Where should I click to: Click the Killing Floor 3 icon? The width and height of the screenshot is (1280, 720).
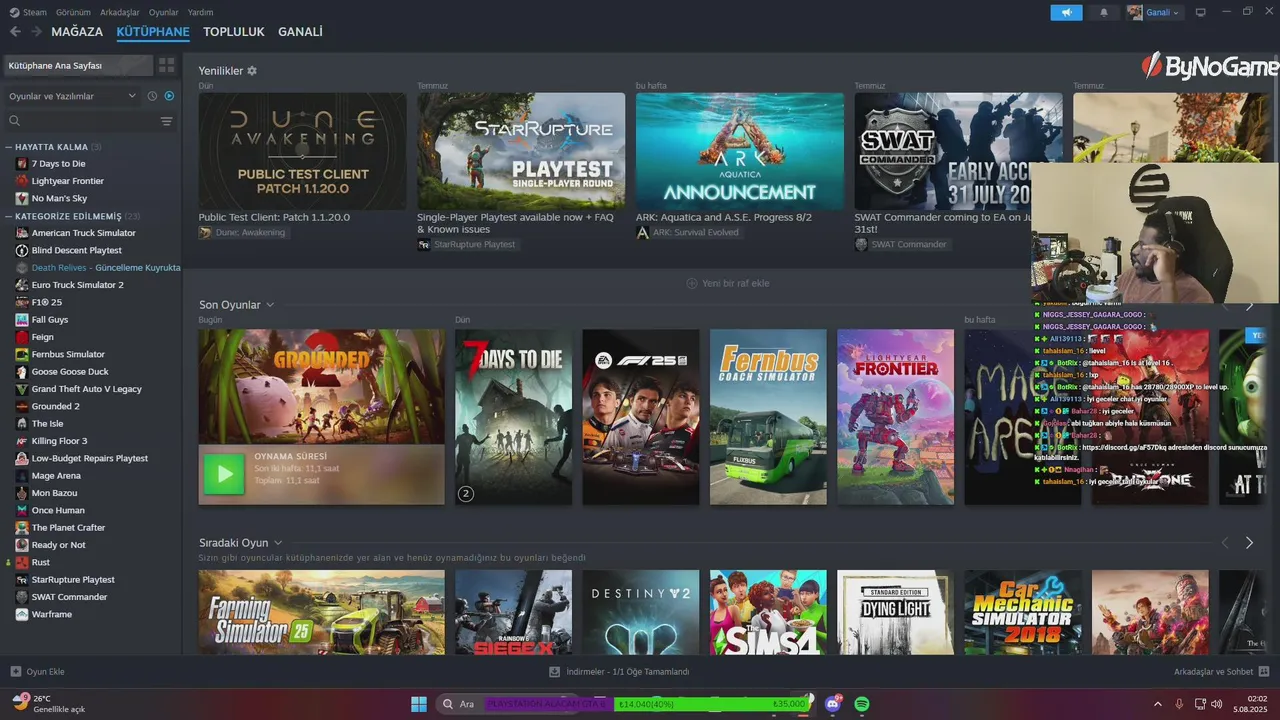point(22,441)
